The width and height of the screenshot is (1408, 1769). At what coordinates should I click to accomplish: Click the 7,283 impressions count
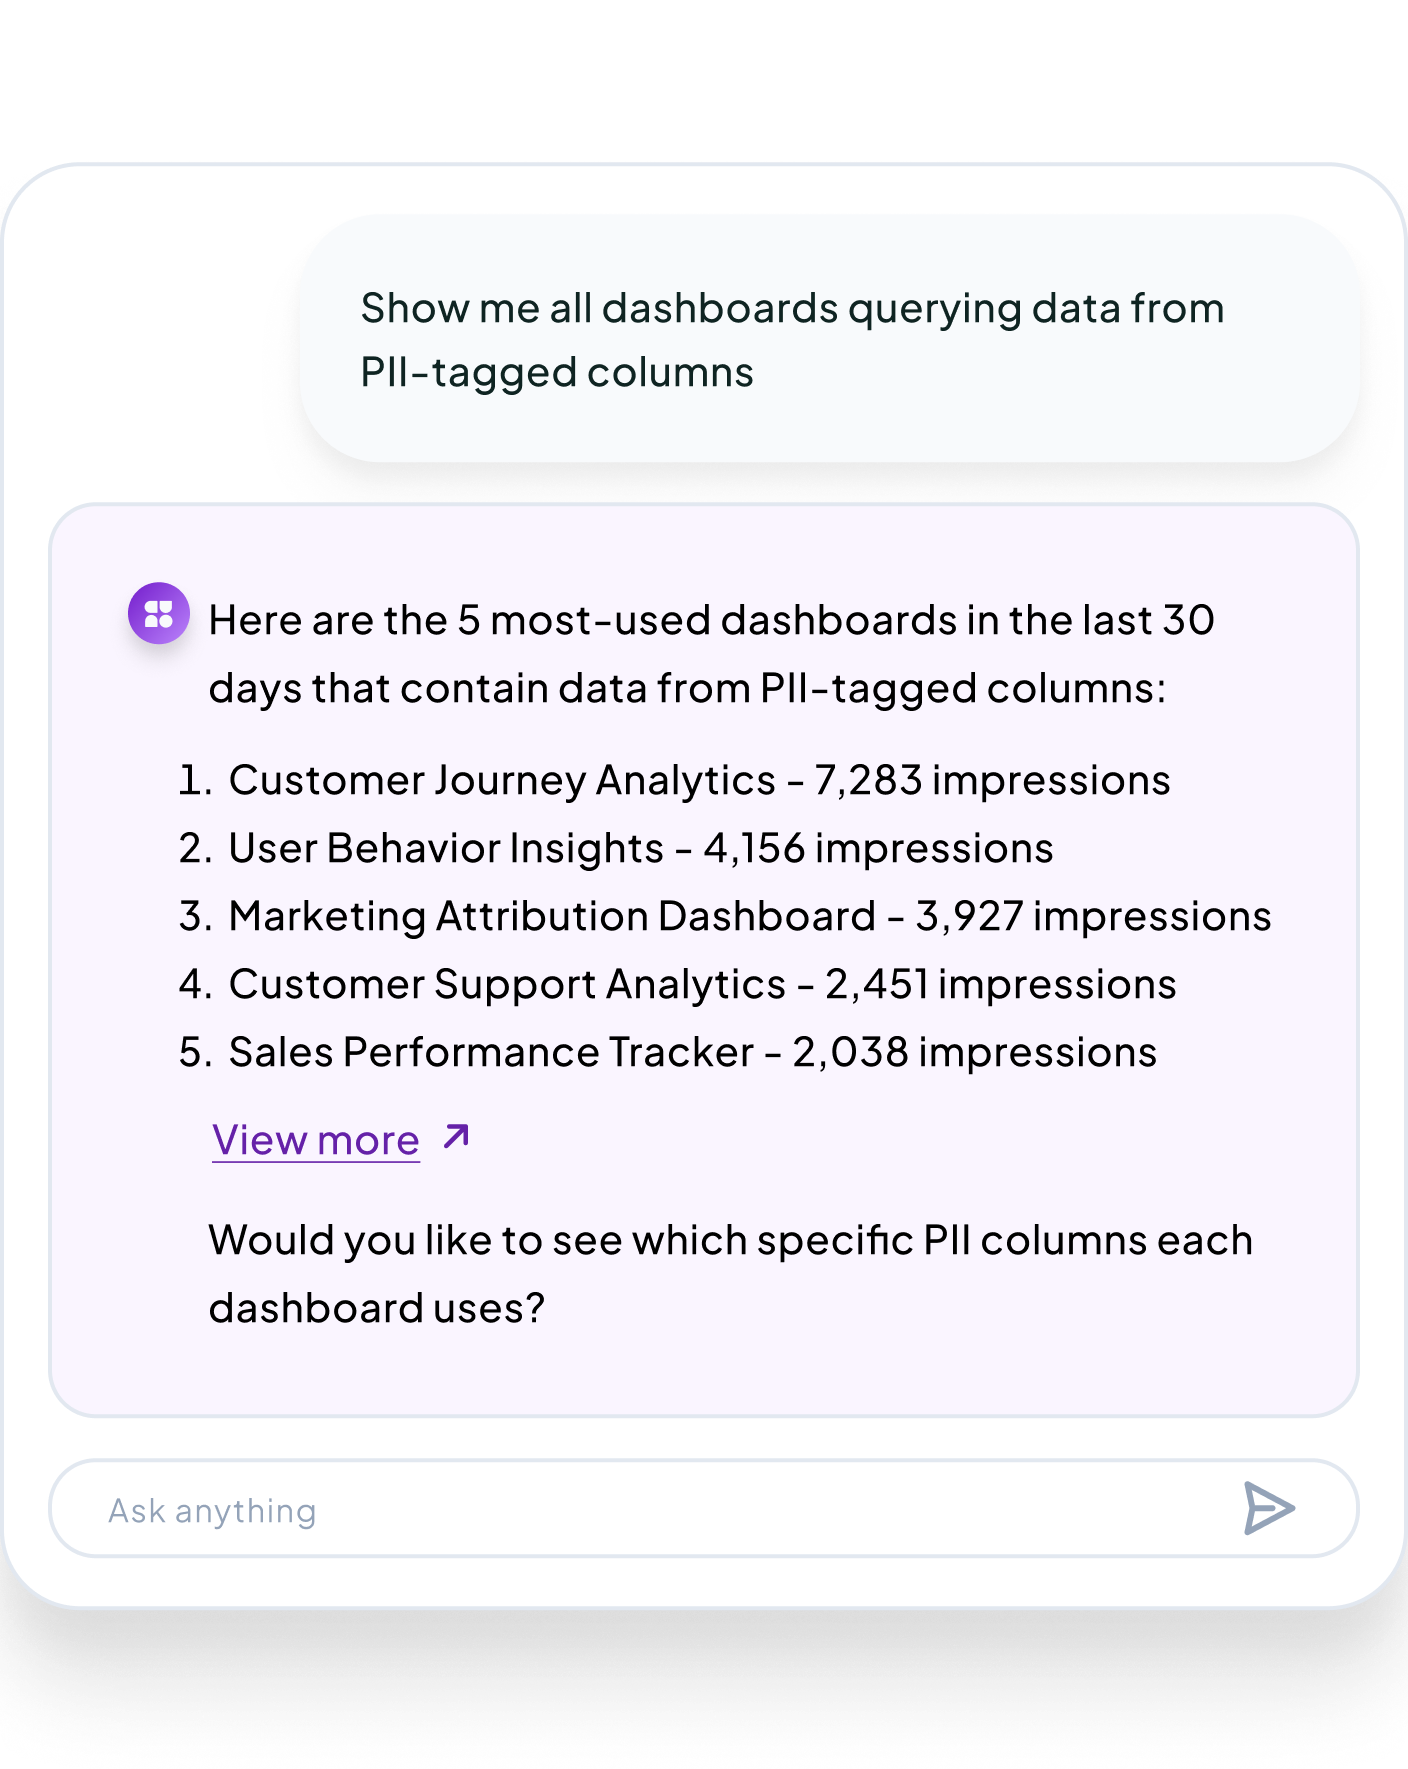[x=992, y=780]
